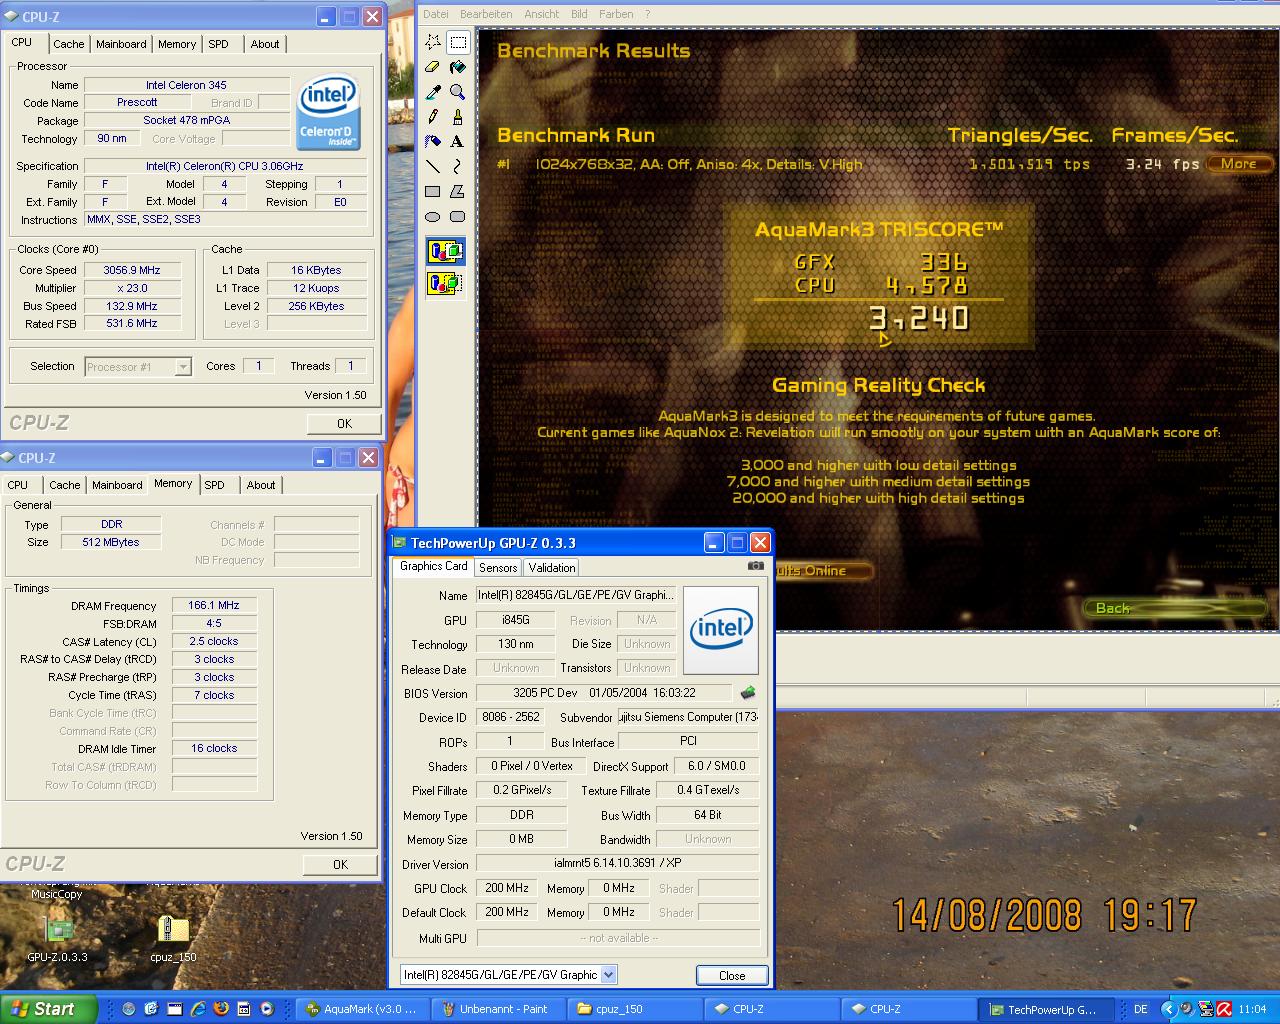Open the Datei menu in Paint
Image resolution: width=1280 pixels, height=1024 pixels.
[435, 14]
